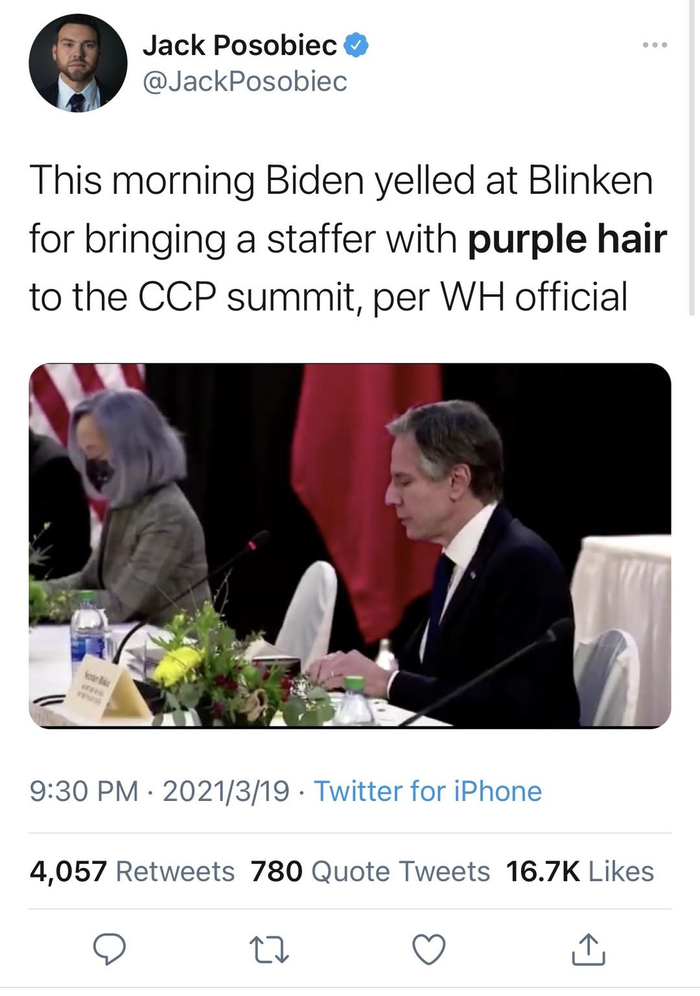The image size is (700, 996).
Task: Open the tweet's more options menu
Action: coord(654,45)
